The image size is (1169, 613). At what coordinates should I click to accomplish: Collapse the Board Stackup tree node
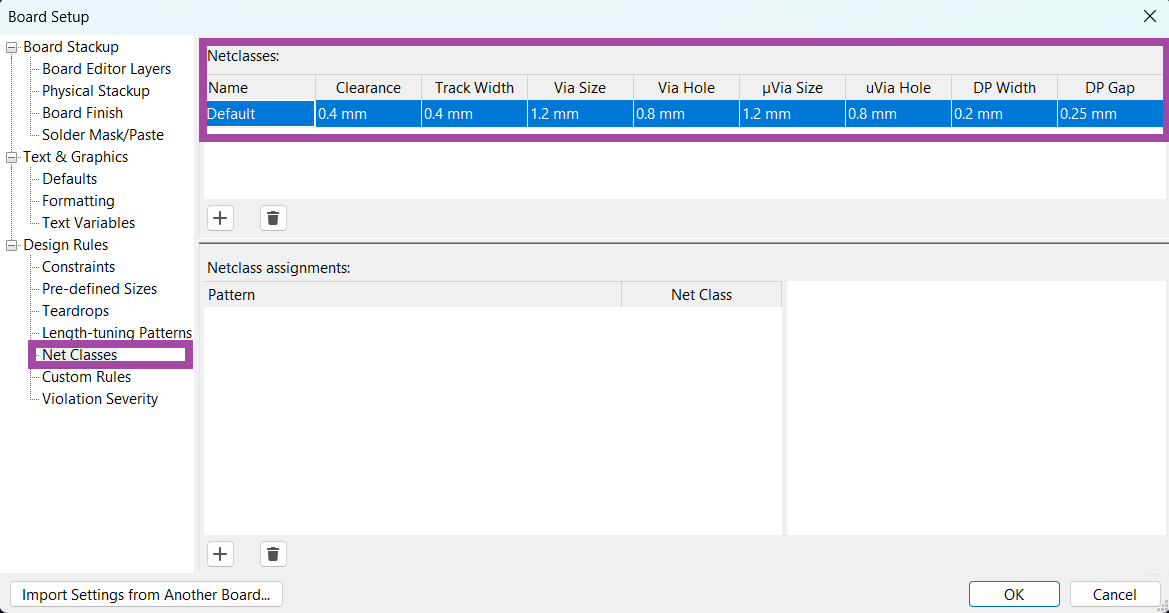pos(12,47)
